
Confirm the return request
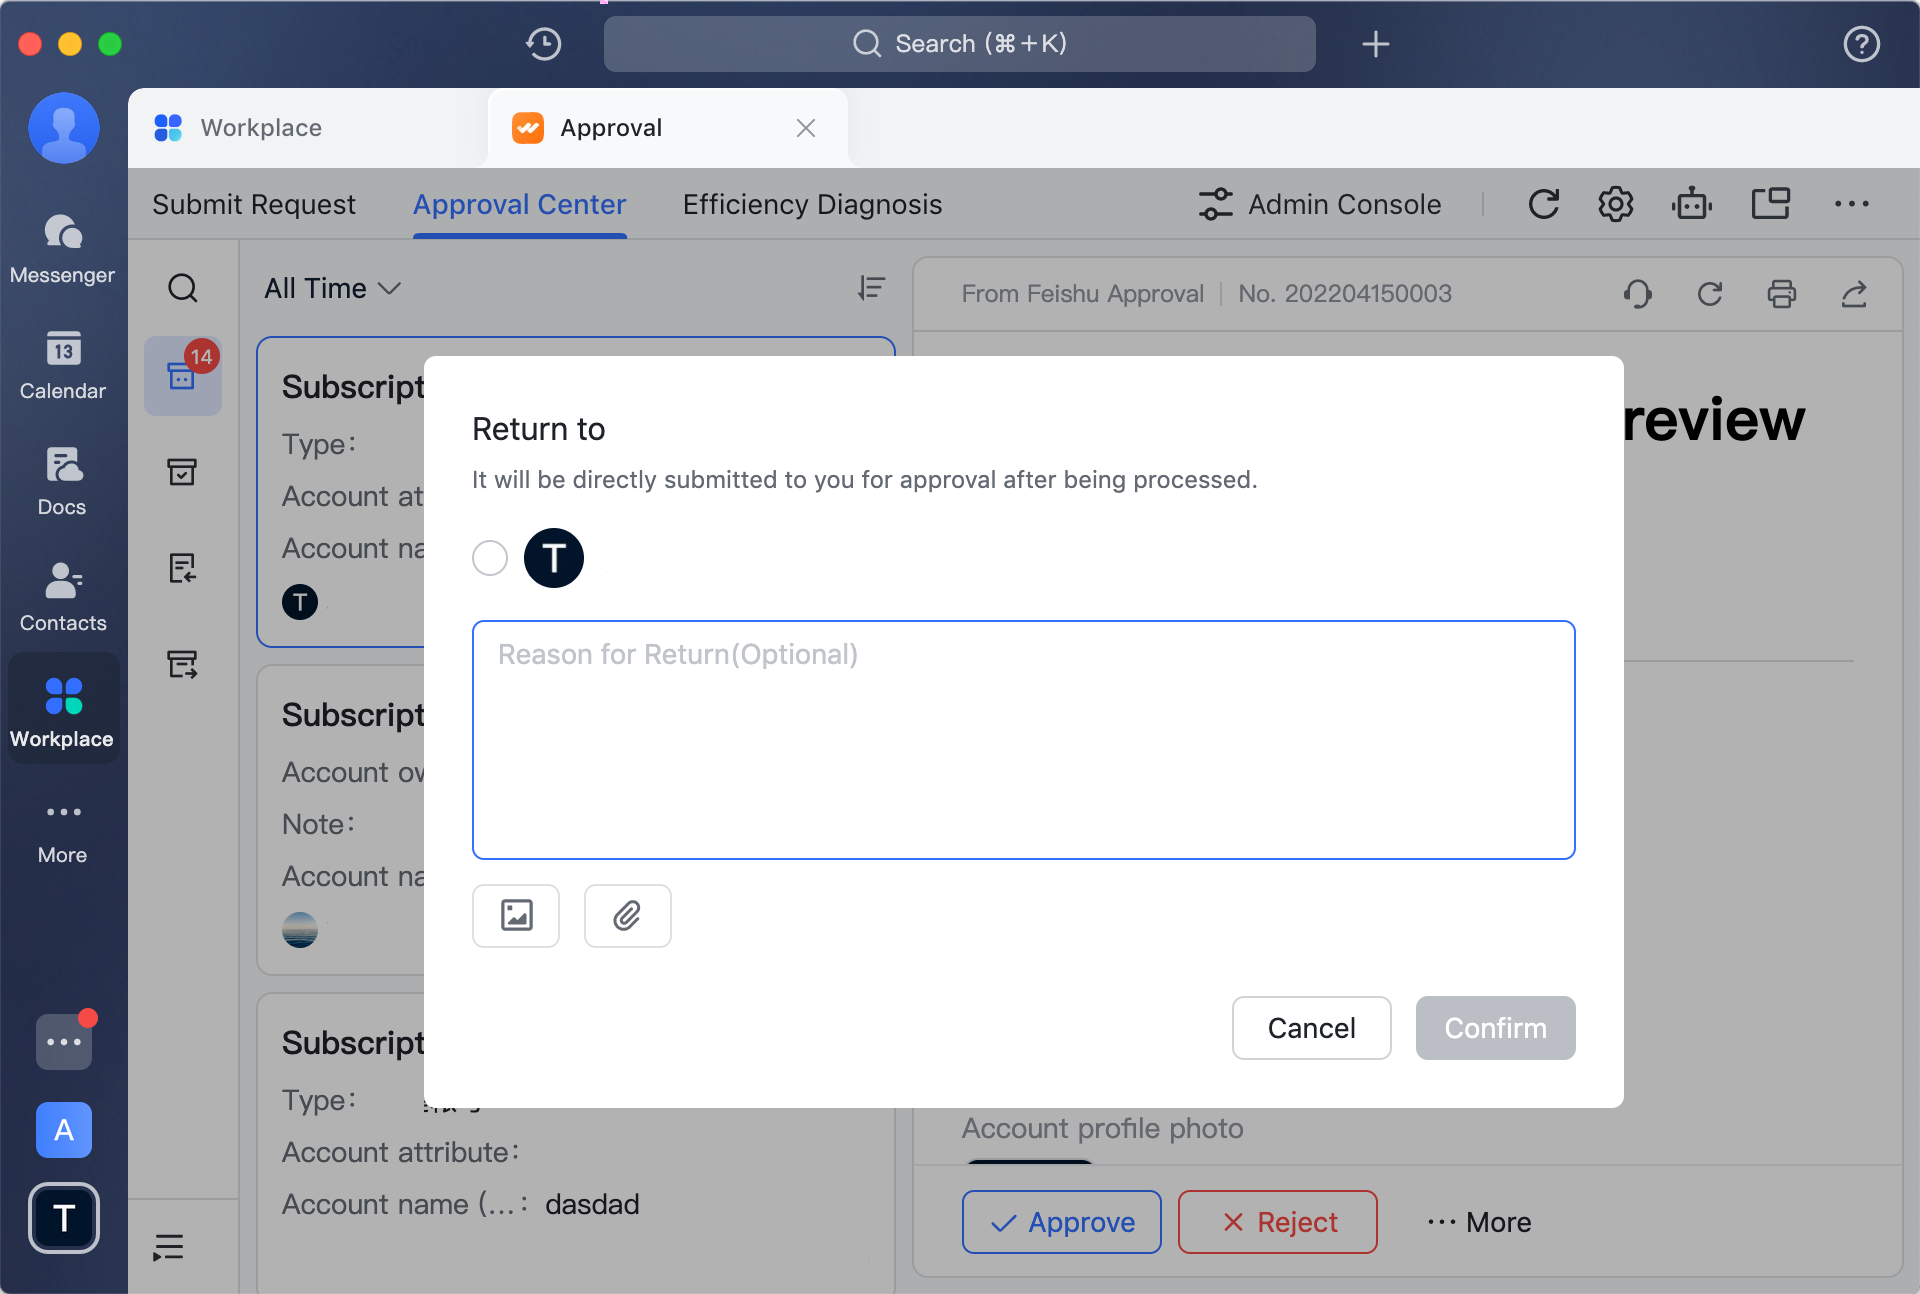(1495, 1027)
